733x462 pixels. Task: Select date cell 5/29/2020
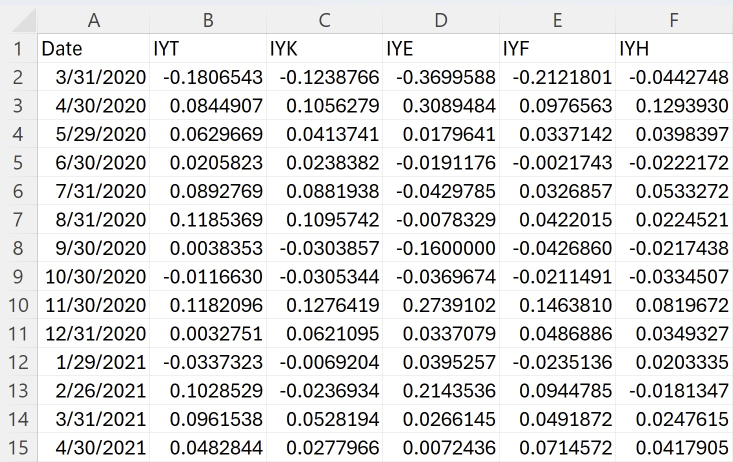[x=93, y=134]
